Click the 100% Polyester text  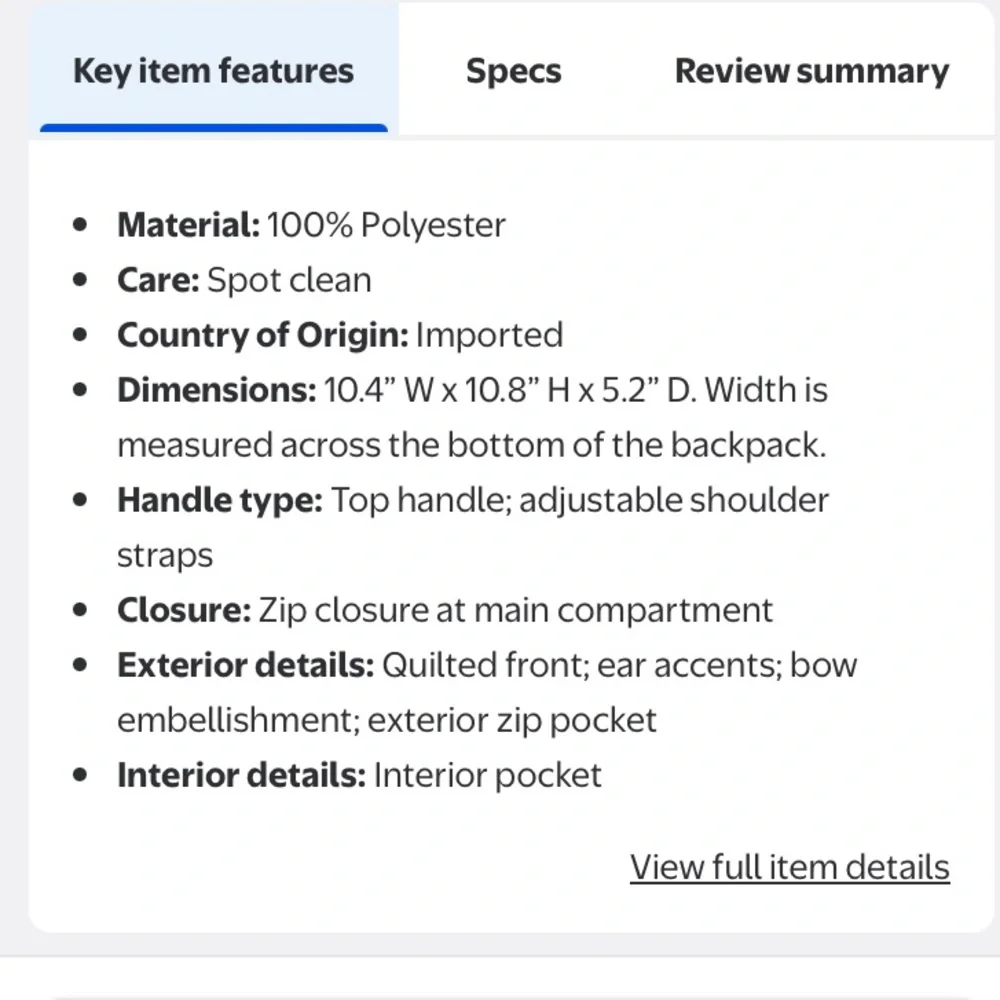coord(386,225)
